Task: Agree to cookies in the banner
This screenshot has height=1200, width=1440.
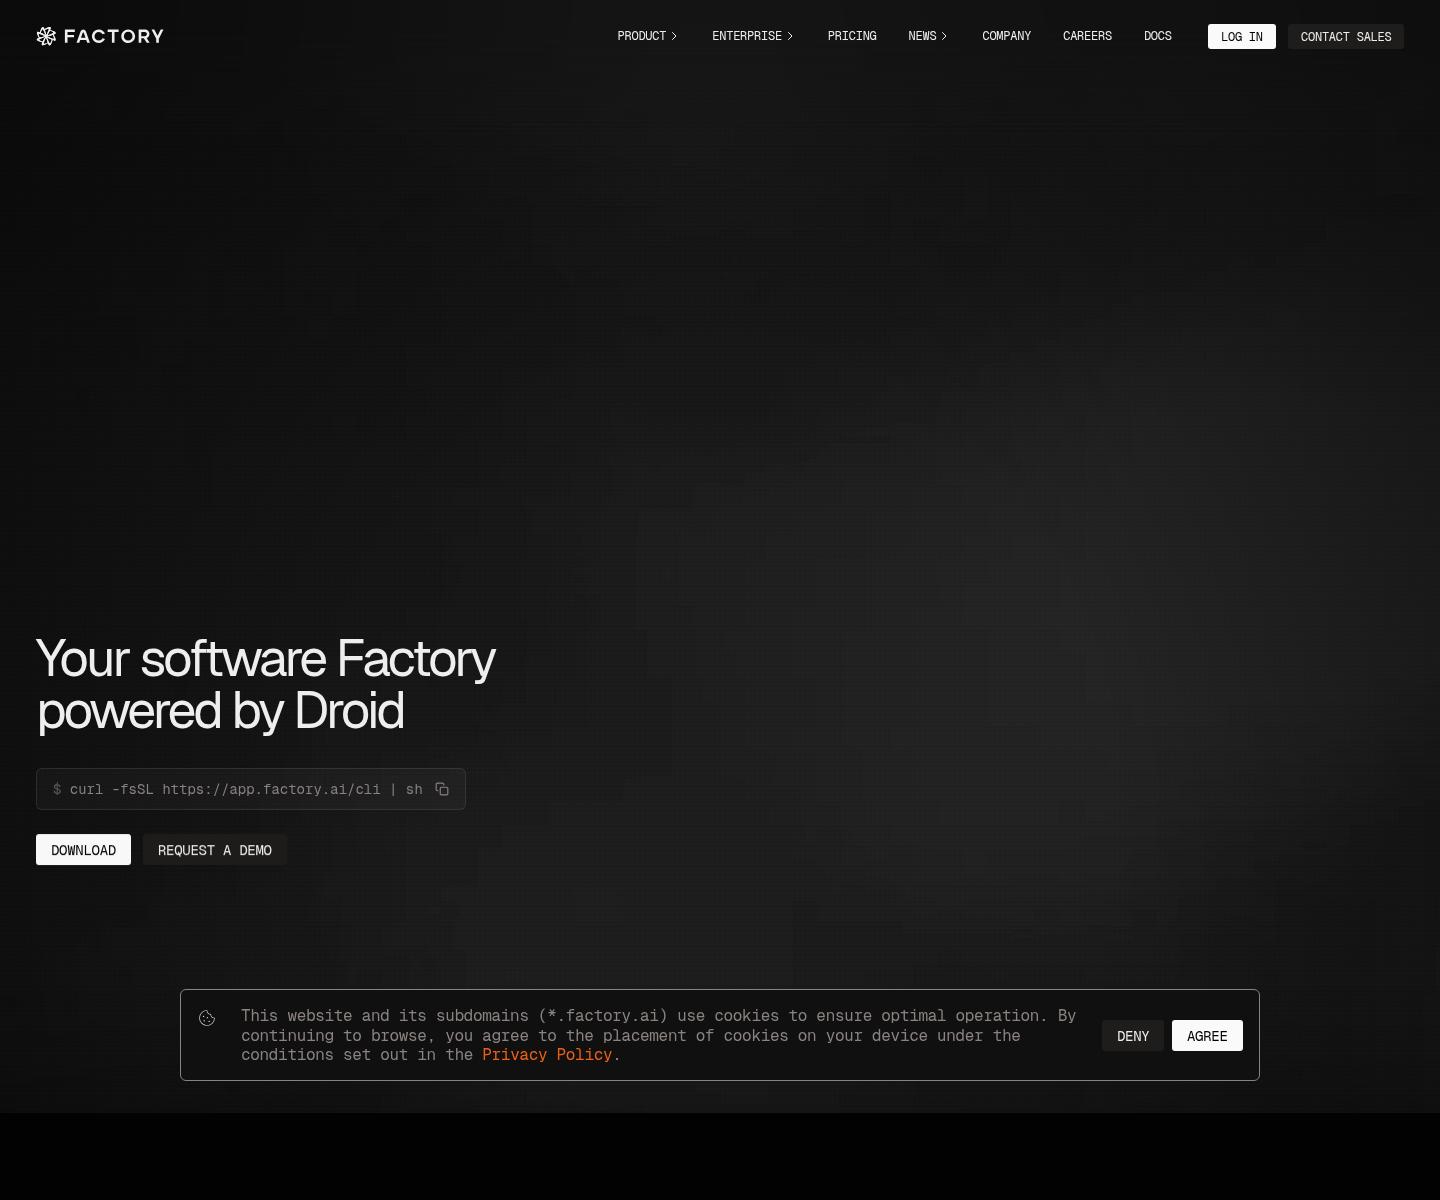Action: pyautogui.click(x=1207, y=1036)
